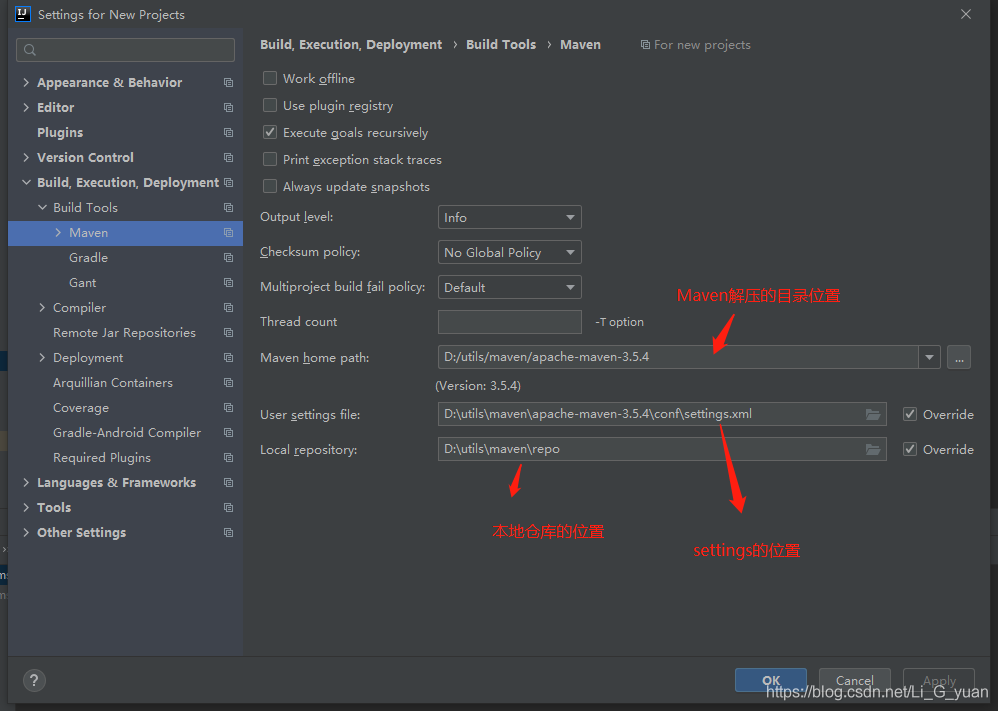
Task: Enable the Work offline checkbox
Action: click(270, 78)
